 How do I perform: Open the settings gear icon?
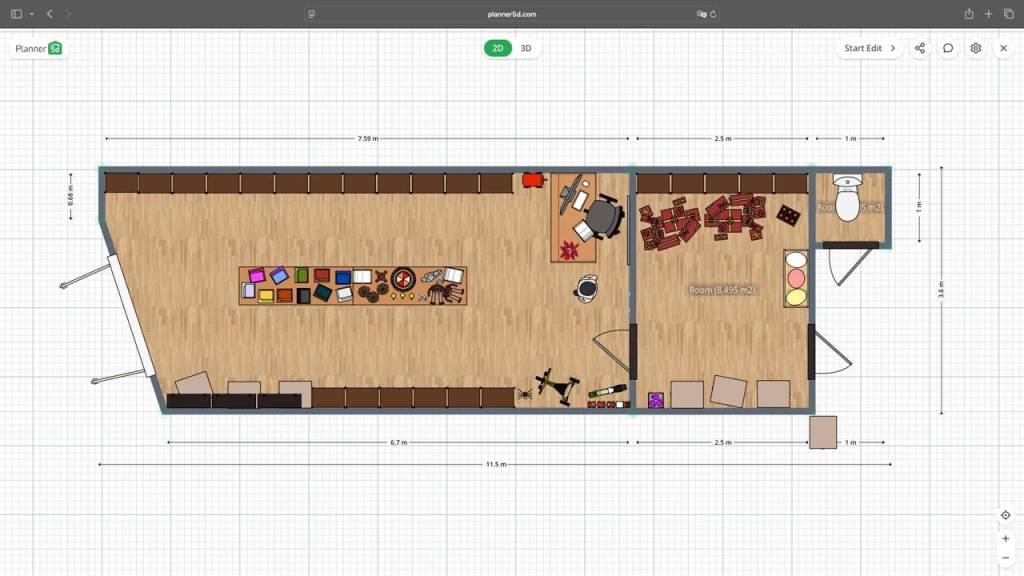point(975,48)
